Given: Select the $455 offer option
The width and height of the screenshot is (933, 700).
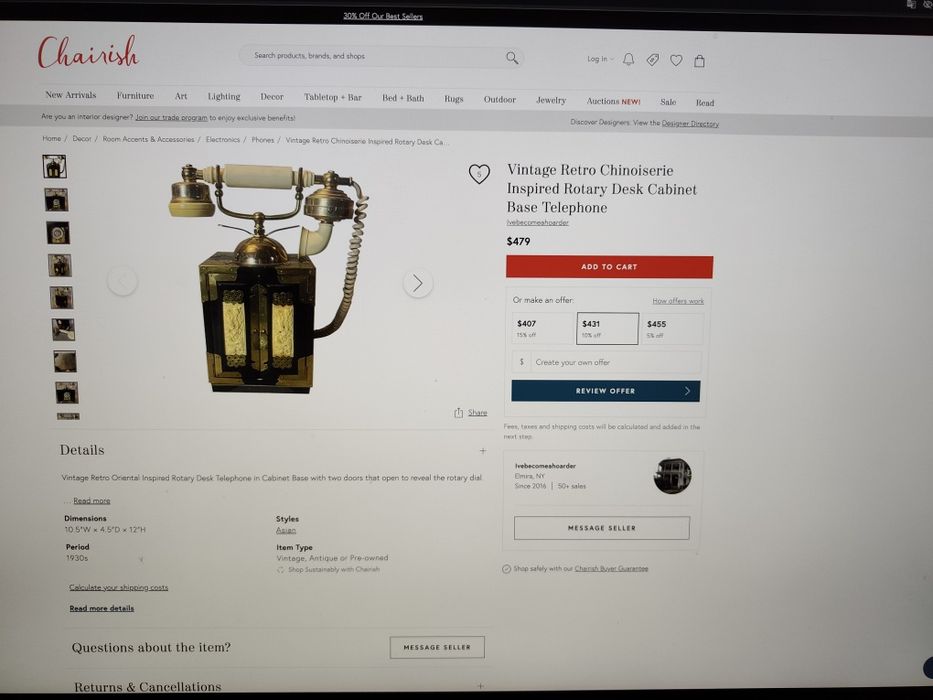Looking at the screenshot, I should click(672, 329).
